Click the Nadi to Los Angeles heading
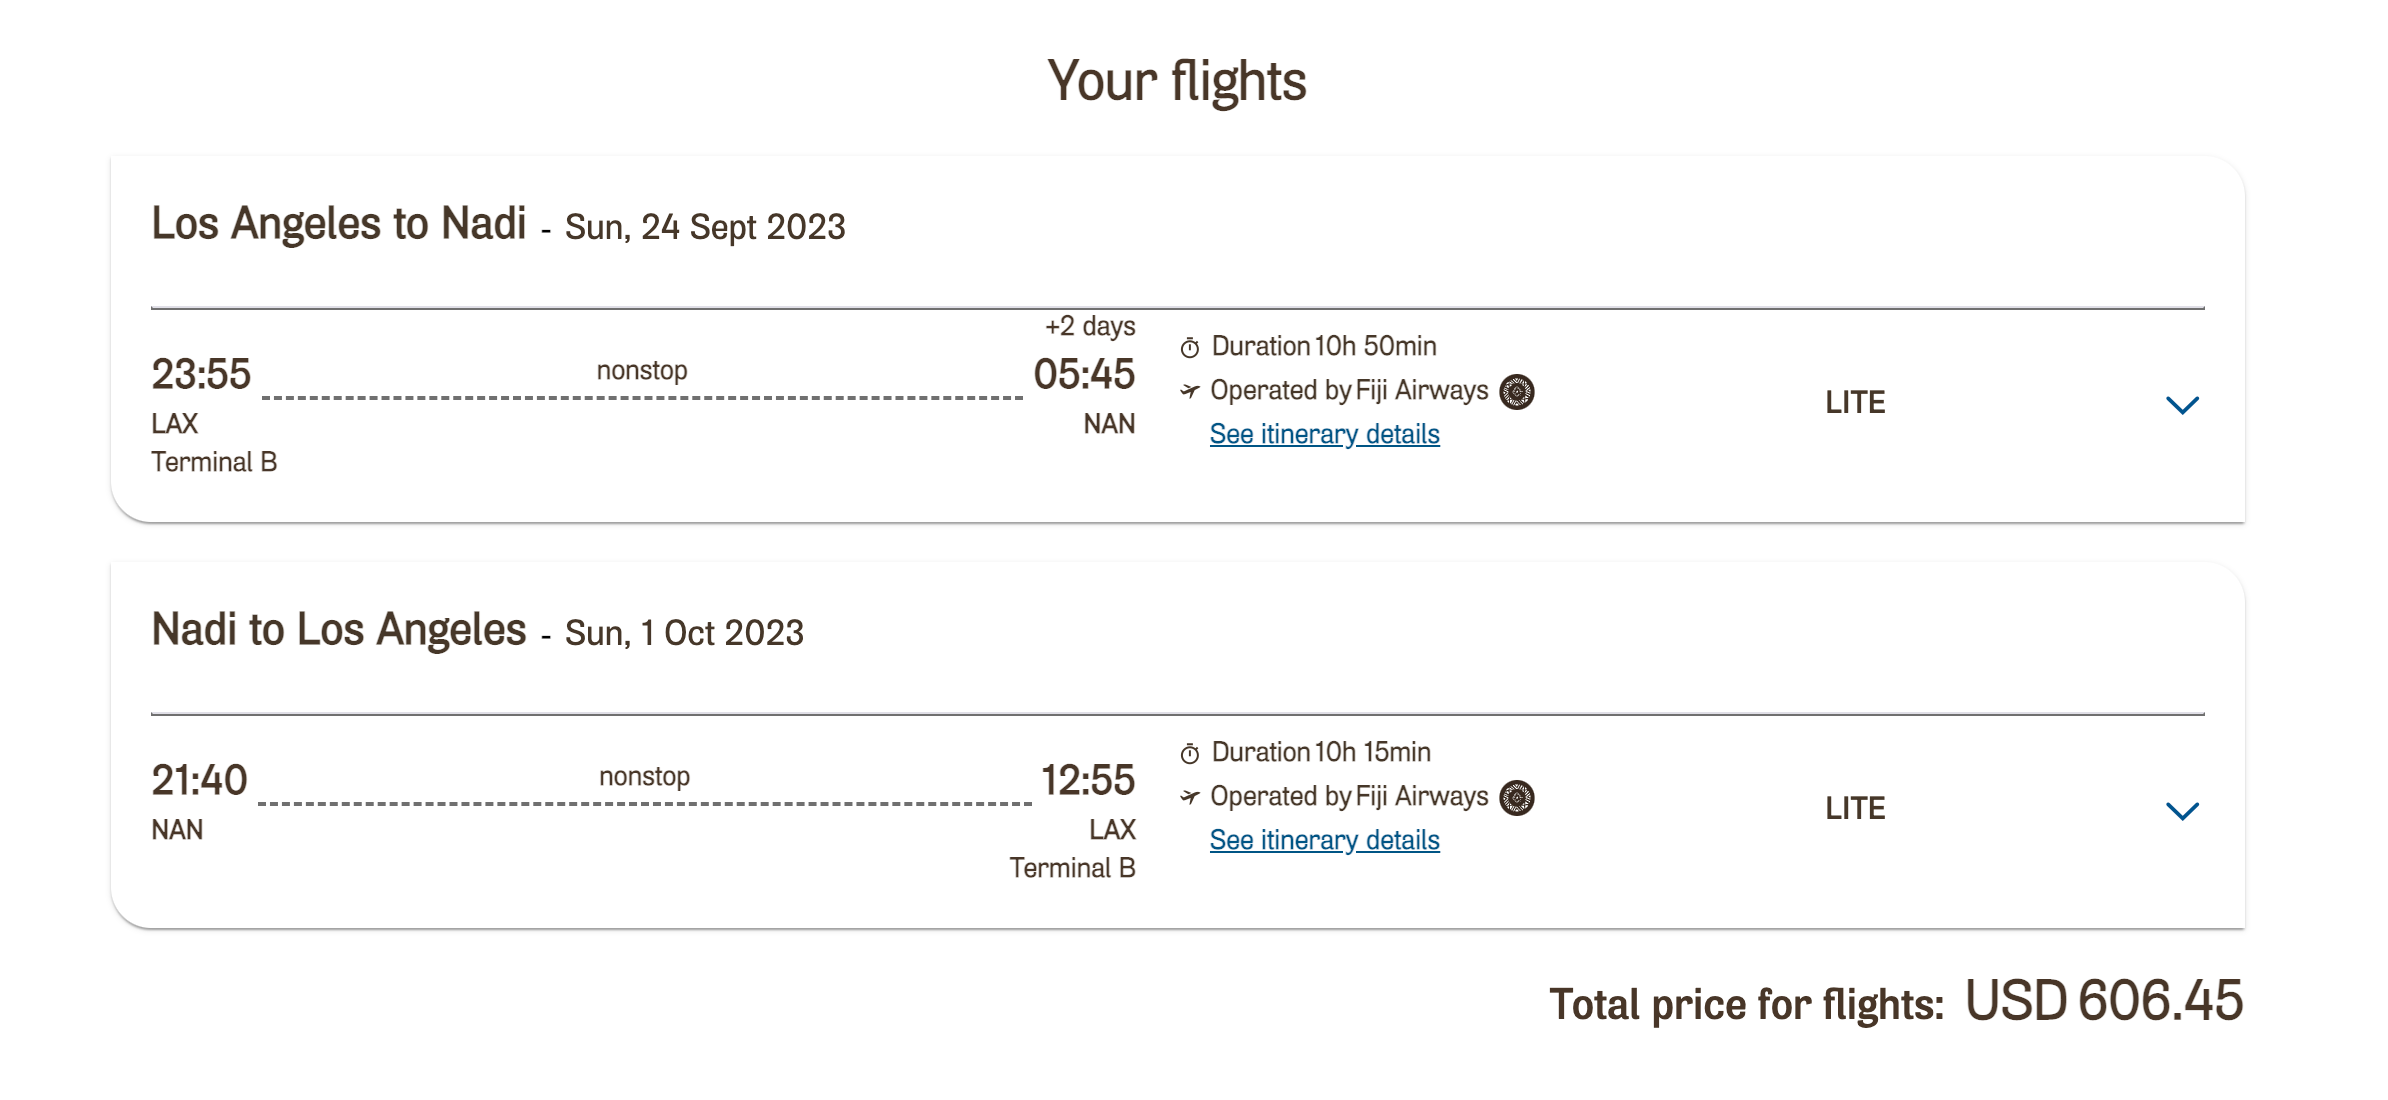Viewport: 2388px width, 1100px height. (338, 629)
